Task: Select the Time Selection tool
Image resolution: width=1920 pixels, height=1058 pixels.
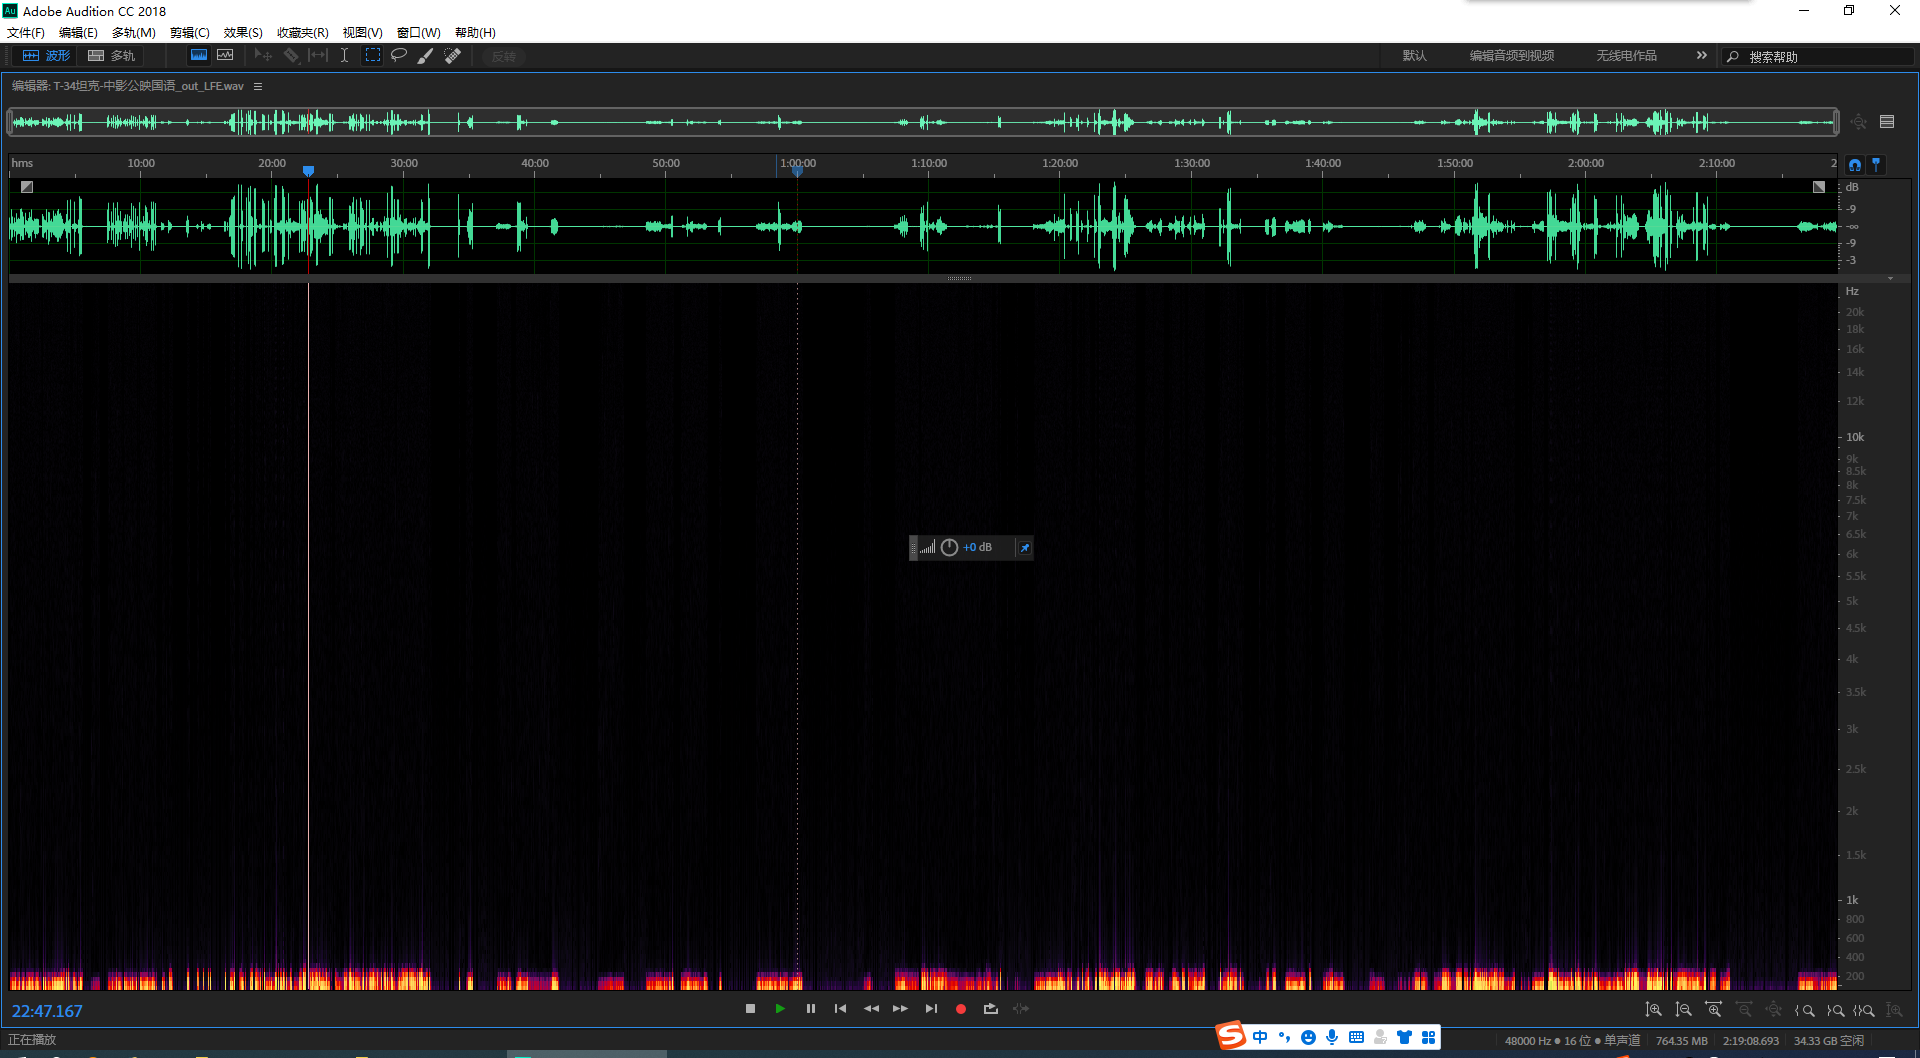Action: click(x=344, y=56)
